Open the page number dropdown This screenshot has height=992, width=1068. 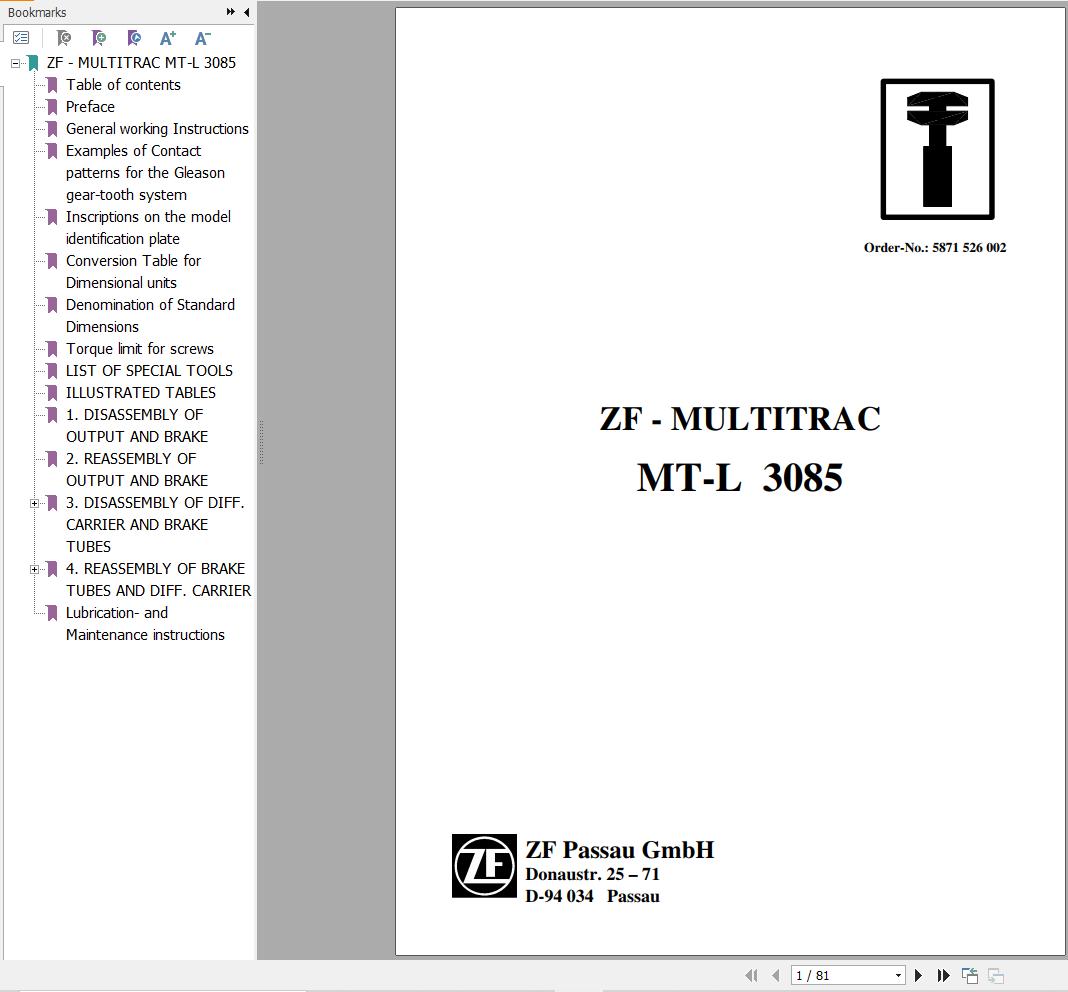897,975
